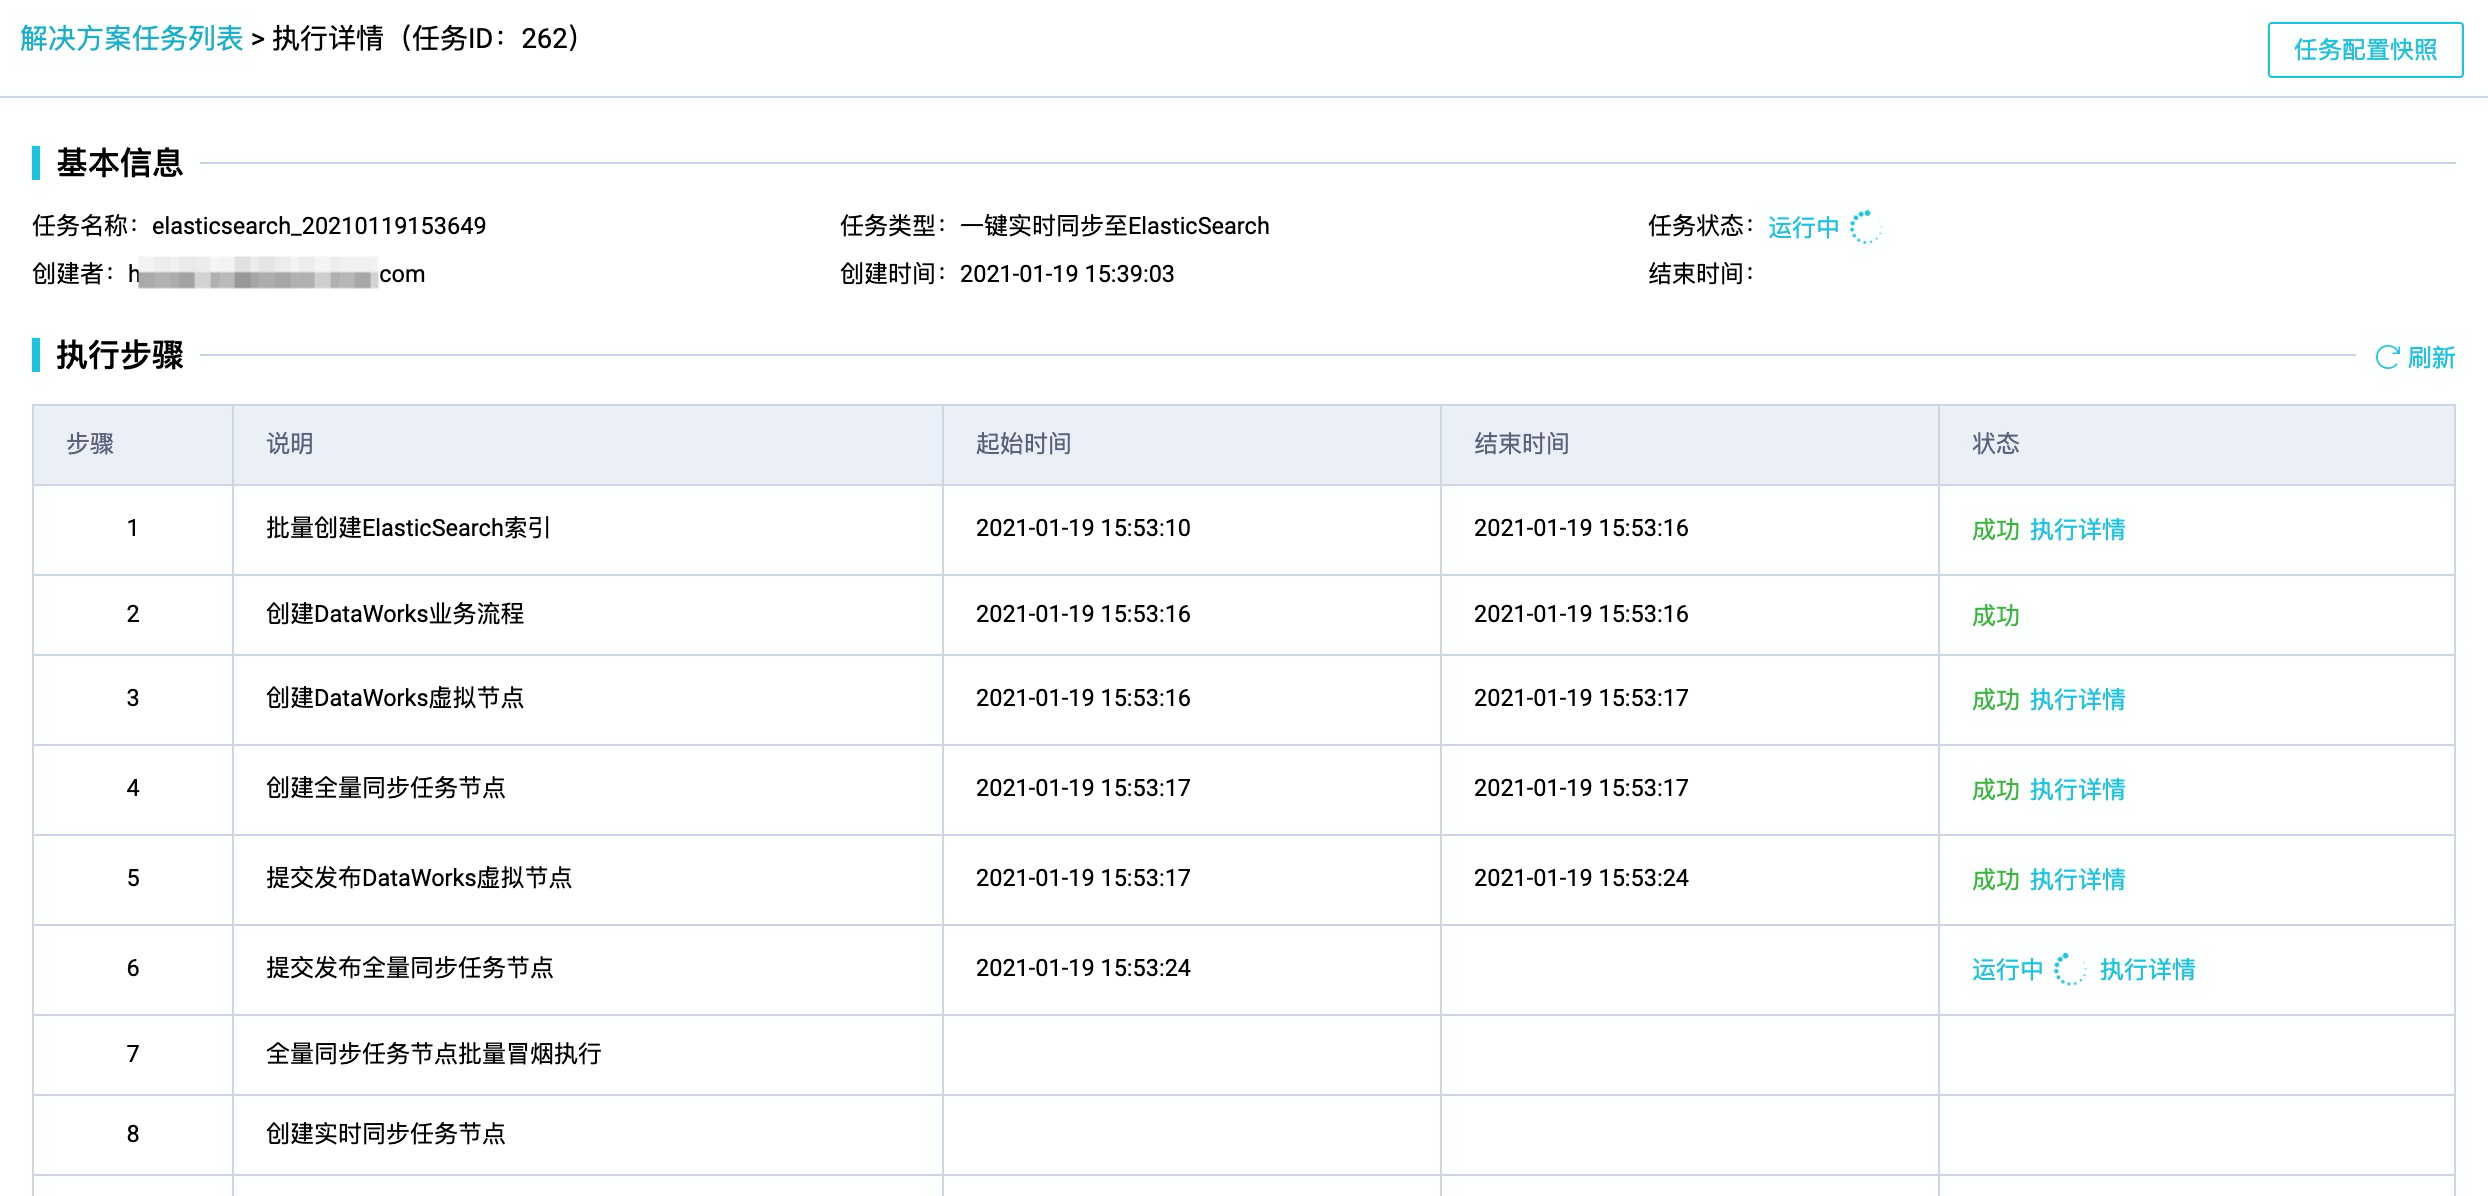Click the step 6 running spinner icon

point(2070,969)
